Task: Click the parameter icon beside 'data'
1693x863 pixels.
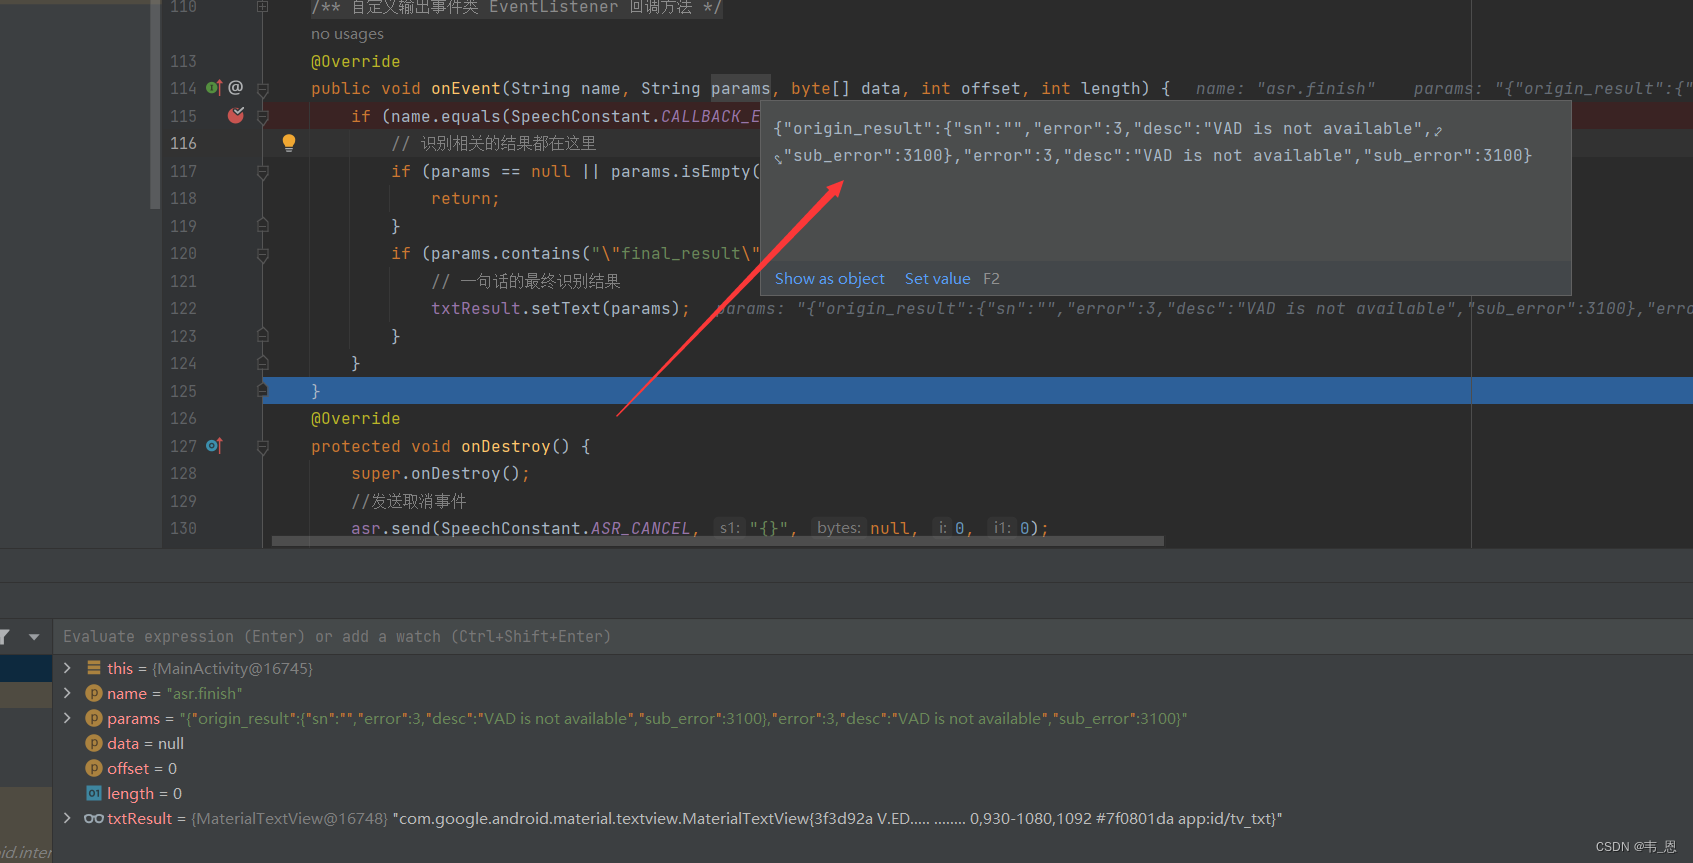Action: pyautogui.click(x=94, y=743)
